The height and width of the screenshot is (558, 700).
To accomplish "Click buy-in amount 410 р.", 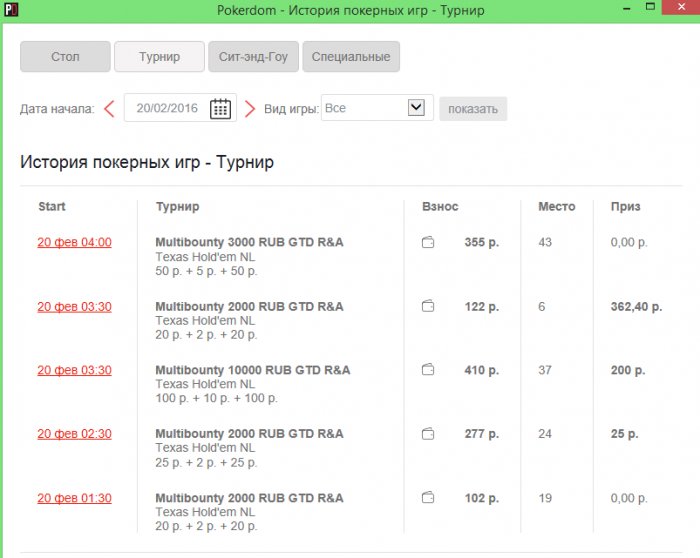I will point(482,370).
